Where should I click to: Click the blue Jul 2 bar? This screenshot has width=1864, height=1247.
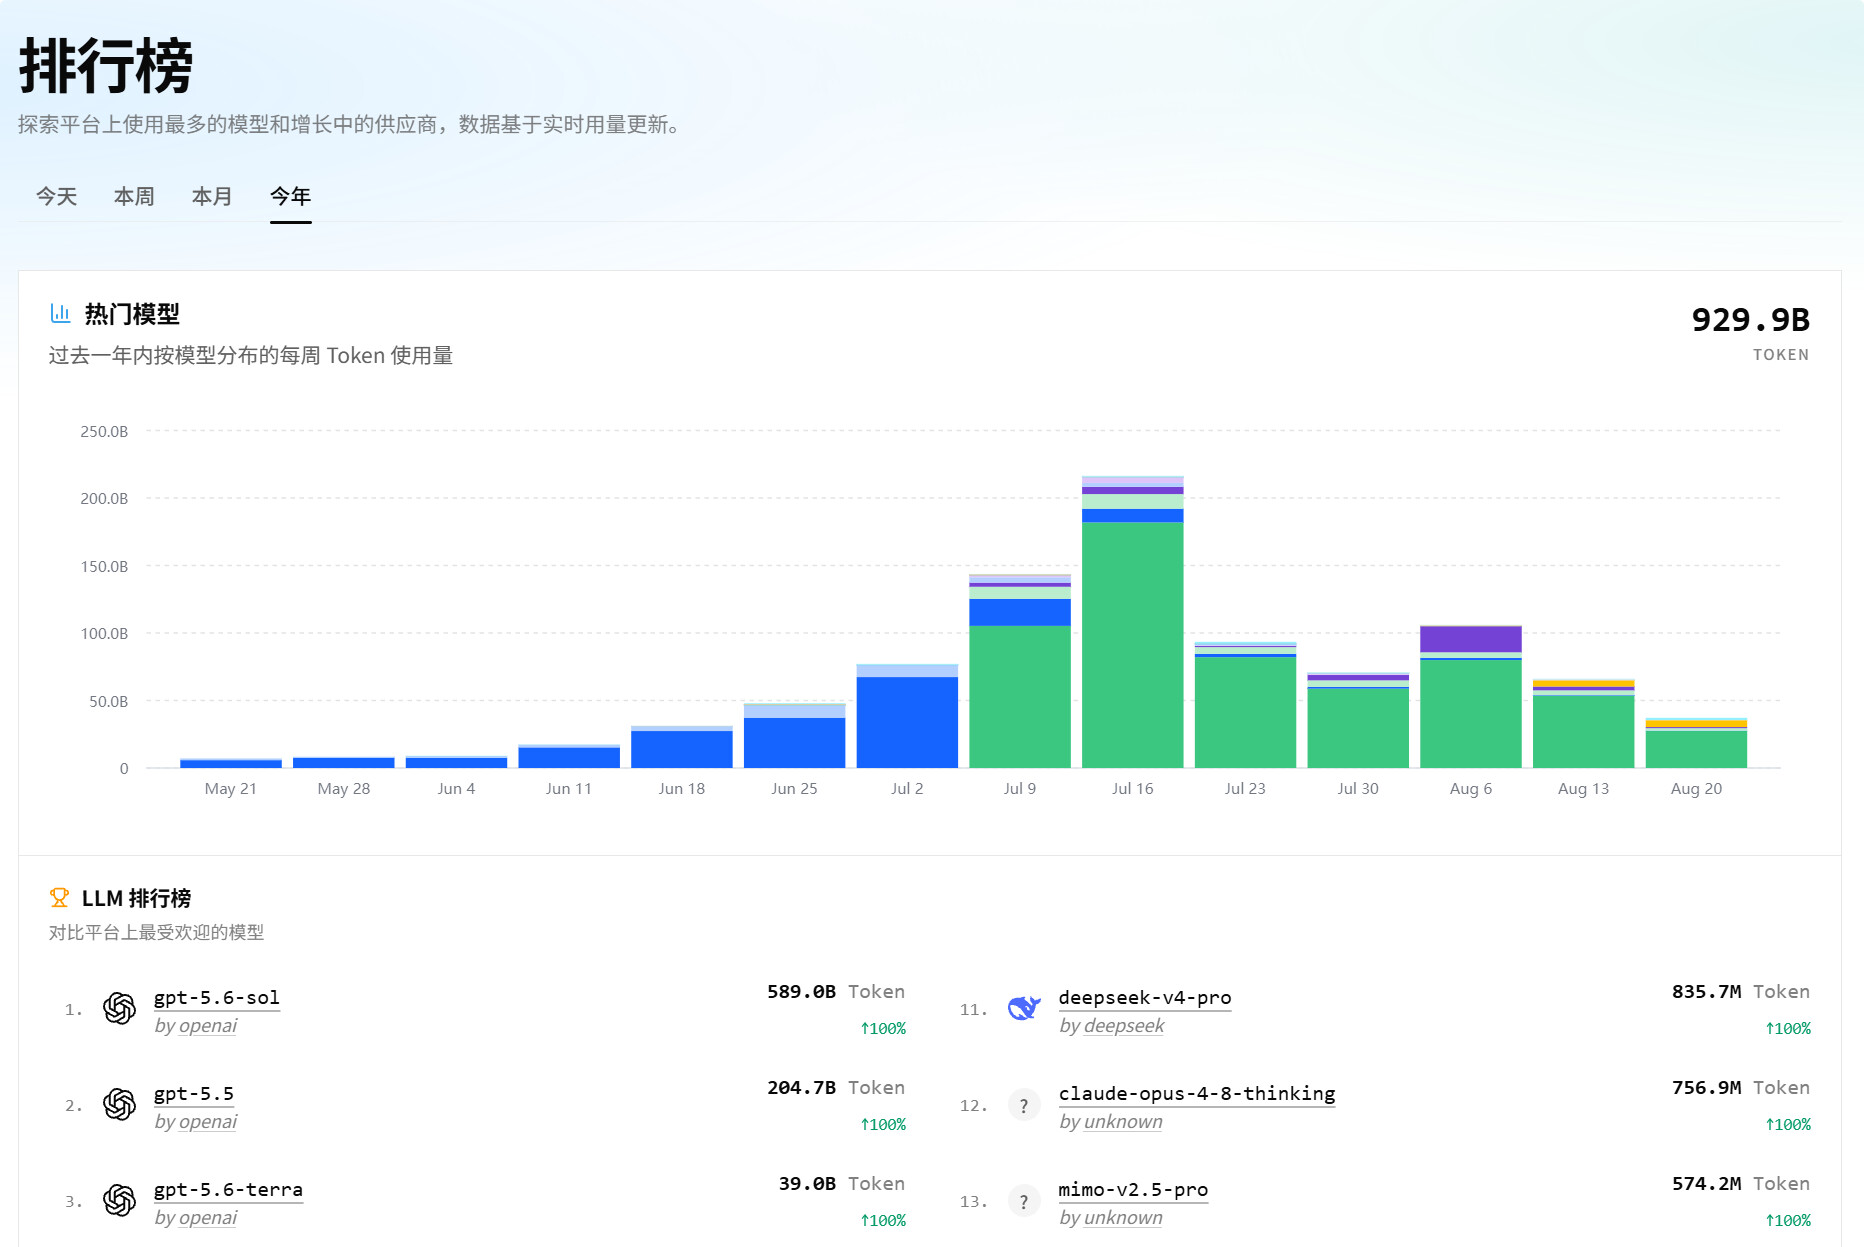[907, 723]
